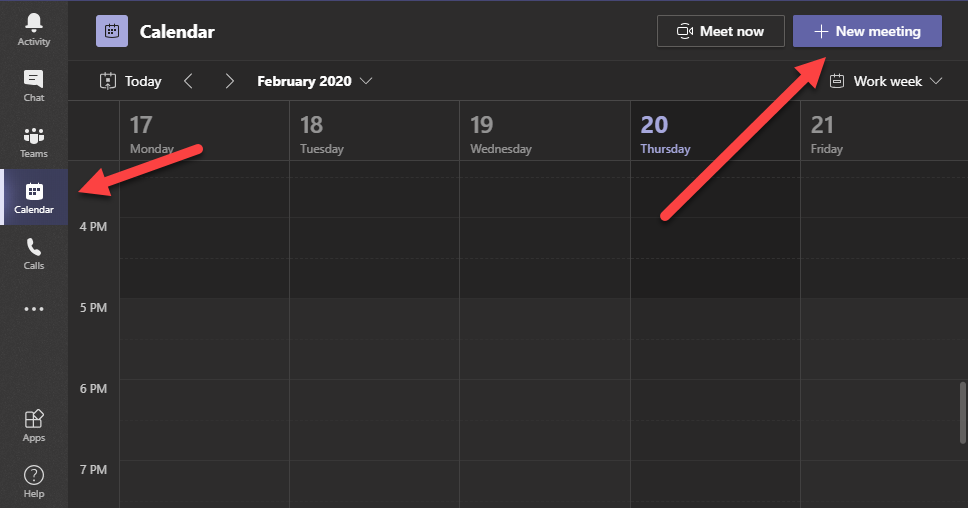Jump to Today in the calendar
Screen dimensions: 968x508
[130, 81]
